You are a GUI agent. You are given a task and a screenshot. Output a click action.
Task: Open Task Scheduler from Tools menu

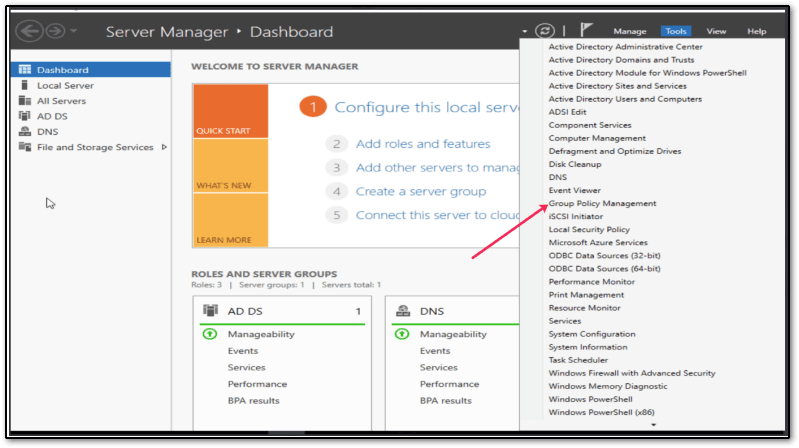[578, 360]
